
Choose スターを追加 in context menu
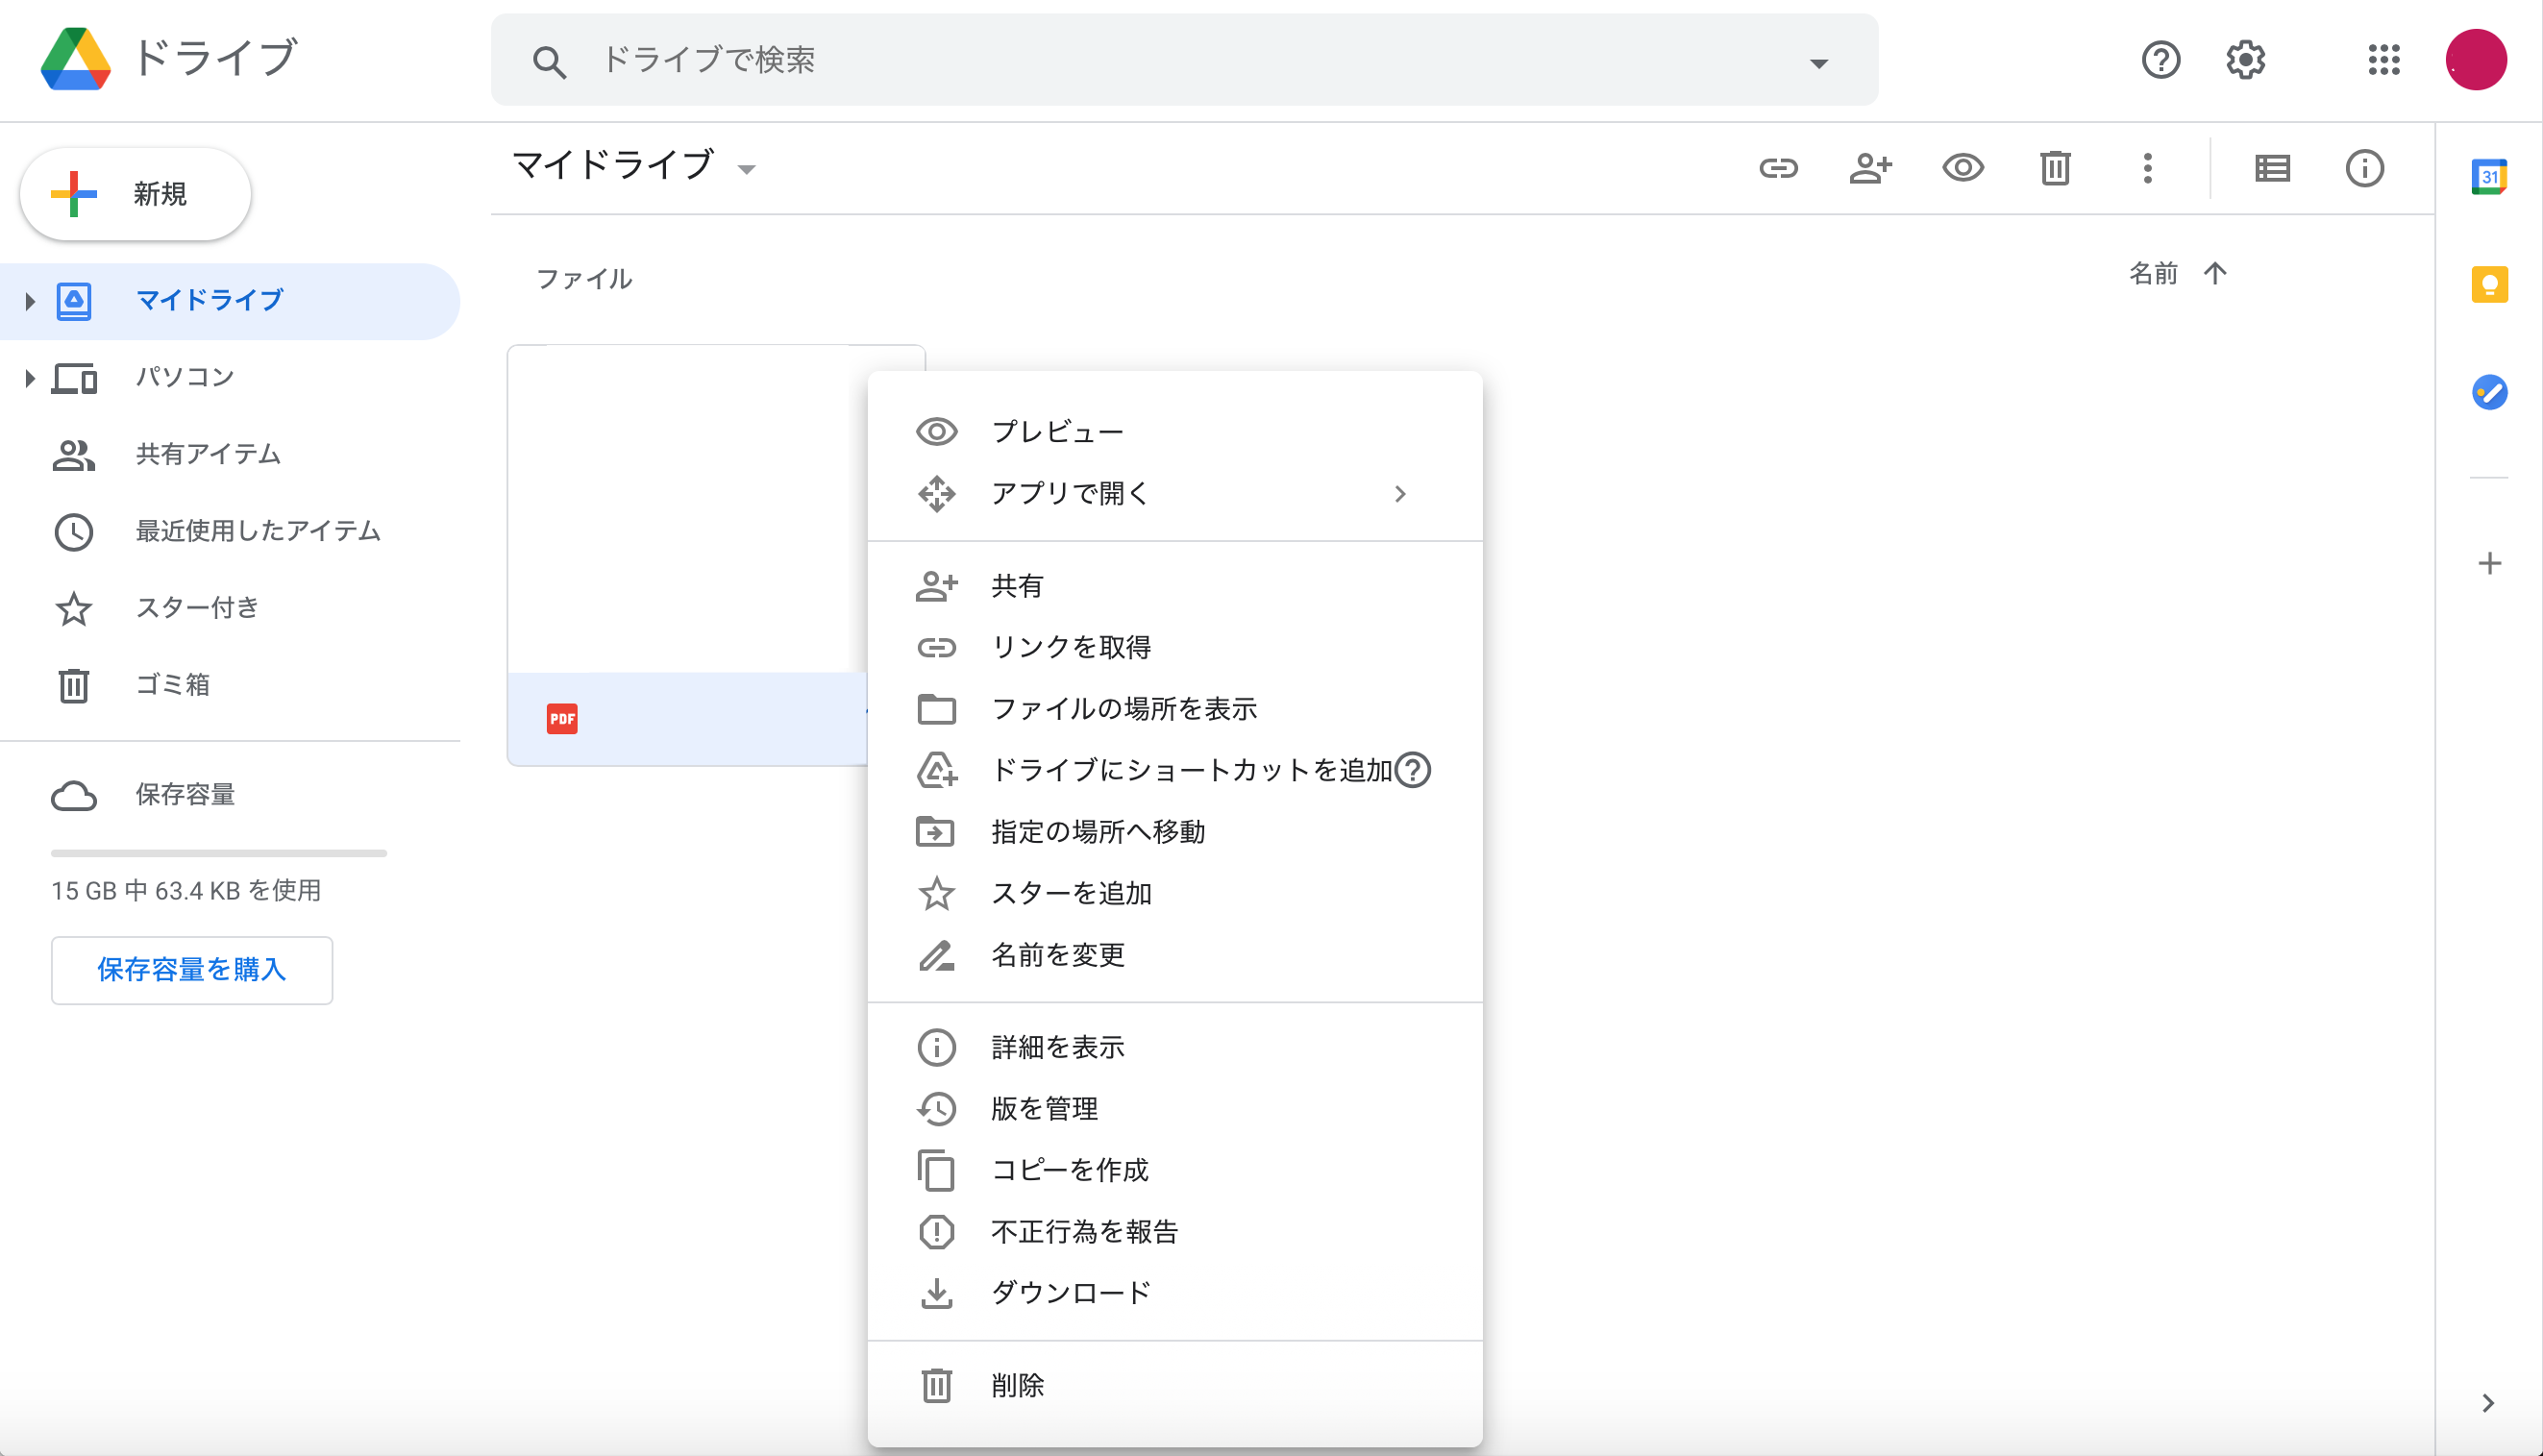click(x=1174, y=893)
